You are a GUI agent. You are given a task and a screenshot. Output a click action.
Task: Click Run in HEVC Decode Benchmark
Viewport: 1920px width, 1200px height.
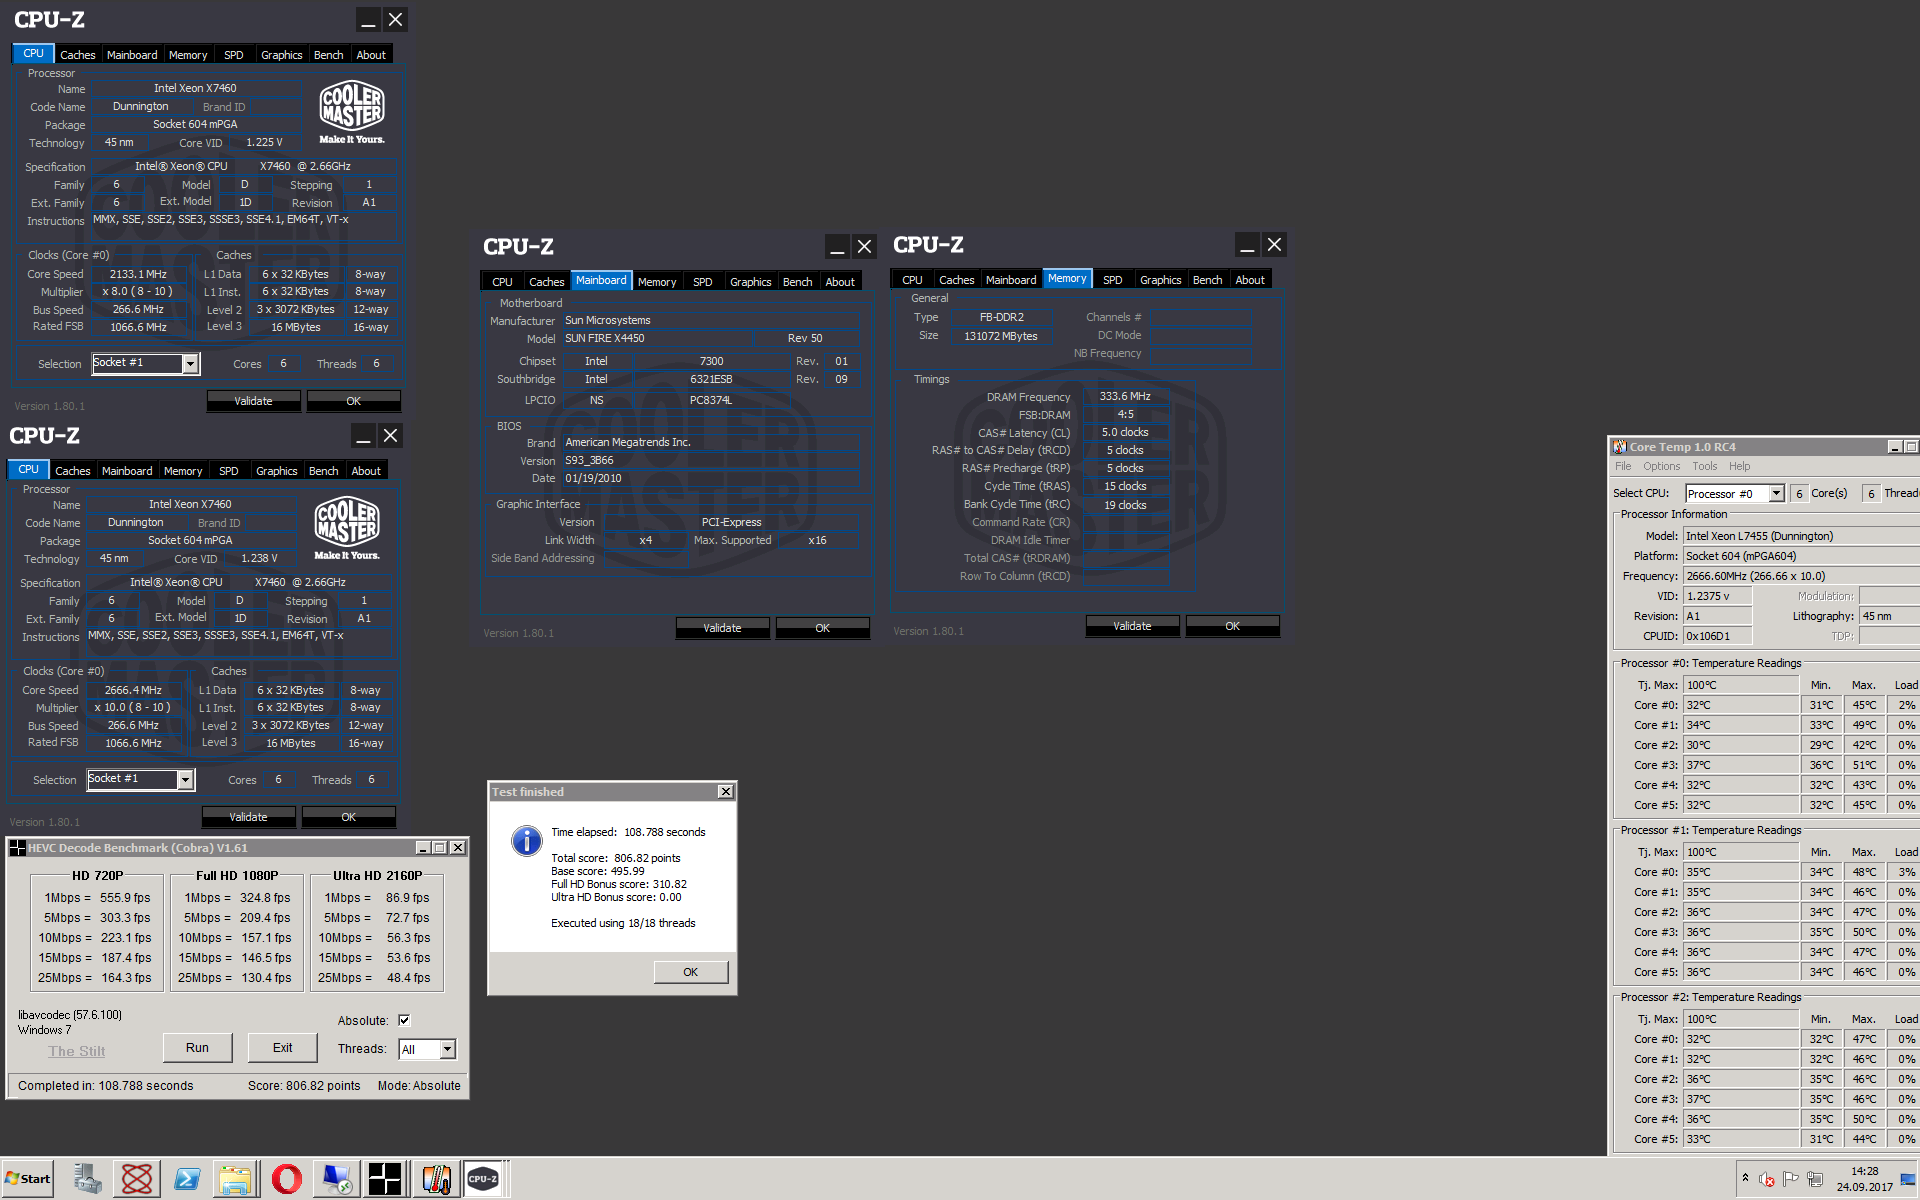[197, 1048]
